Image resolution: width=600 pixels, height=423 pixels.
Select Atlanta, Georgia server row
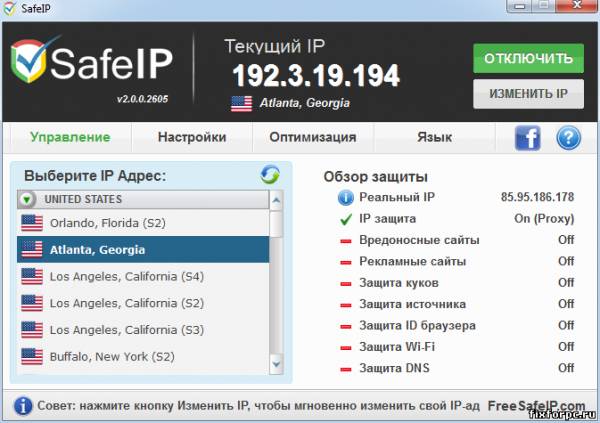click(x=143, y=250)
